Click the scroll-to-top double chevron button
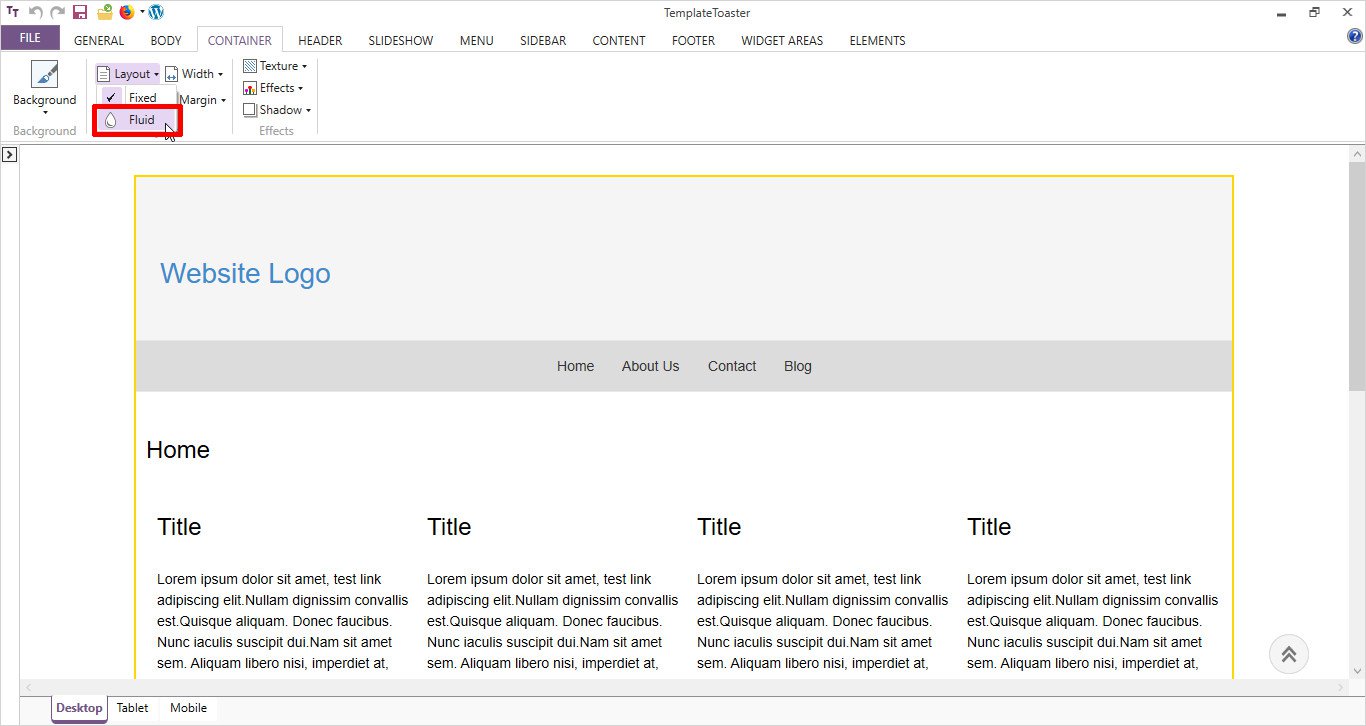This screenshot has width=1366, height=726. pos(1288,654)
